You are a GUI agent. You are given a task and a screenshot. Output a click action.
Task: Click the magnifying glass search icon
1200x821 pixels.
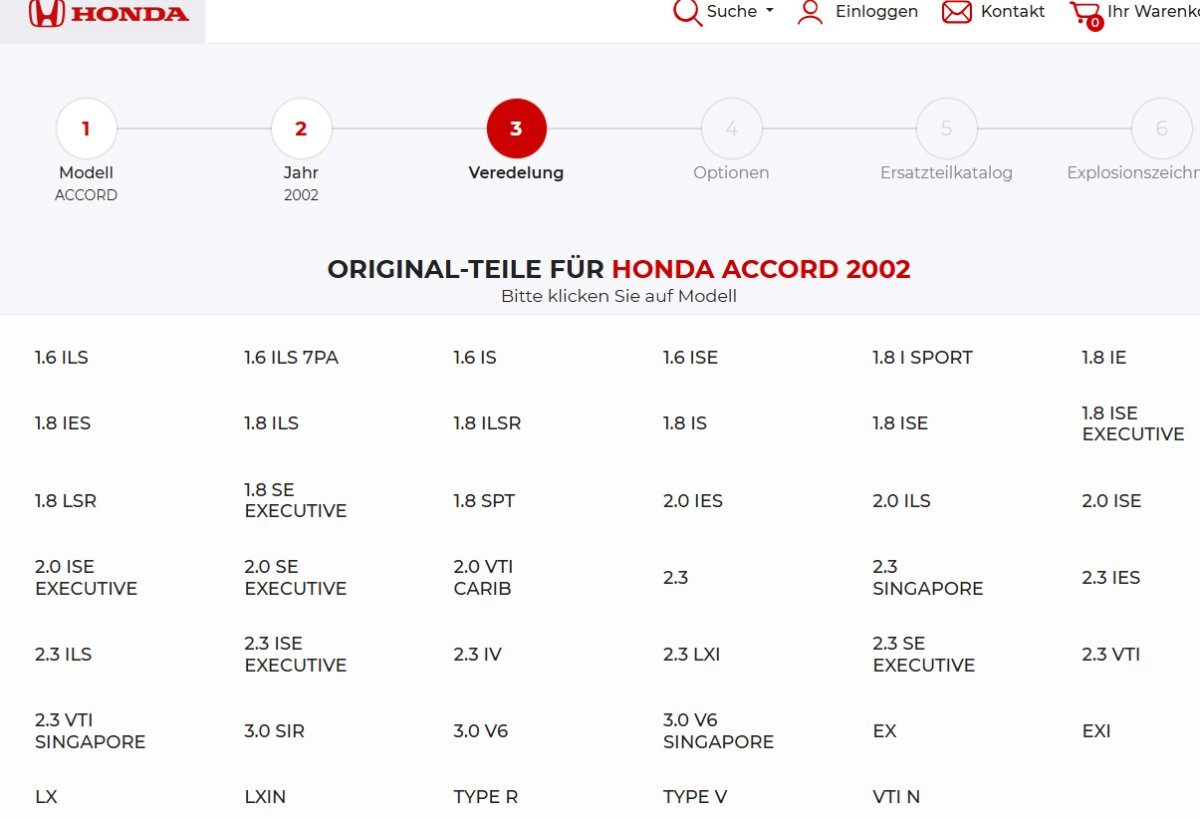[x=687, y=12]
